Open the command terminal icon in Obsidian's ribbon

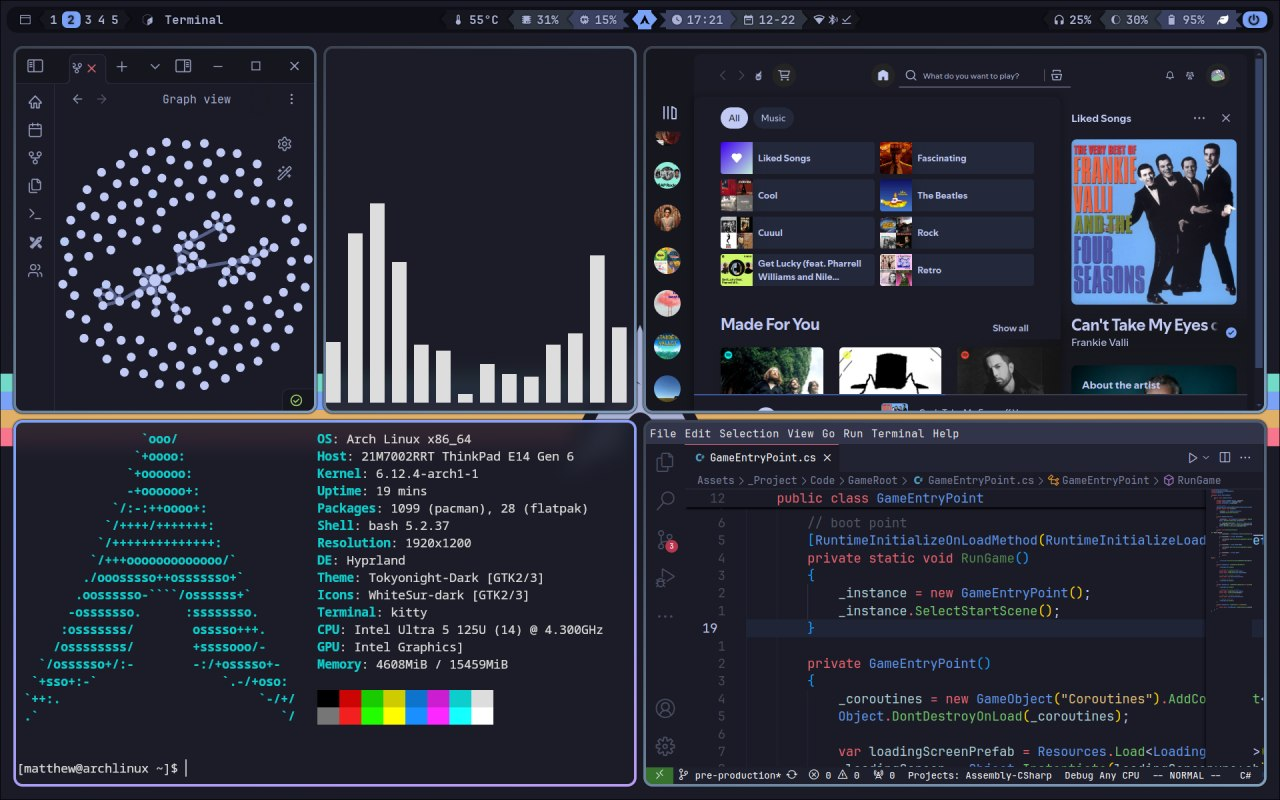(x=35, y=214)
